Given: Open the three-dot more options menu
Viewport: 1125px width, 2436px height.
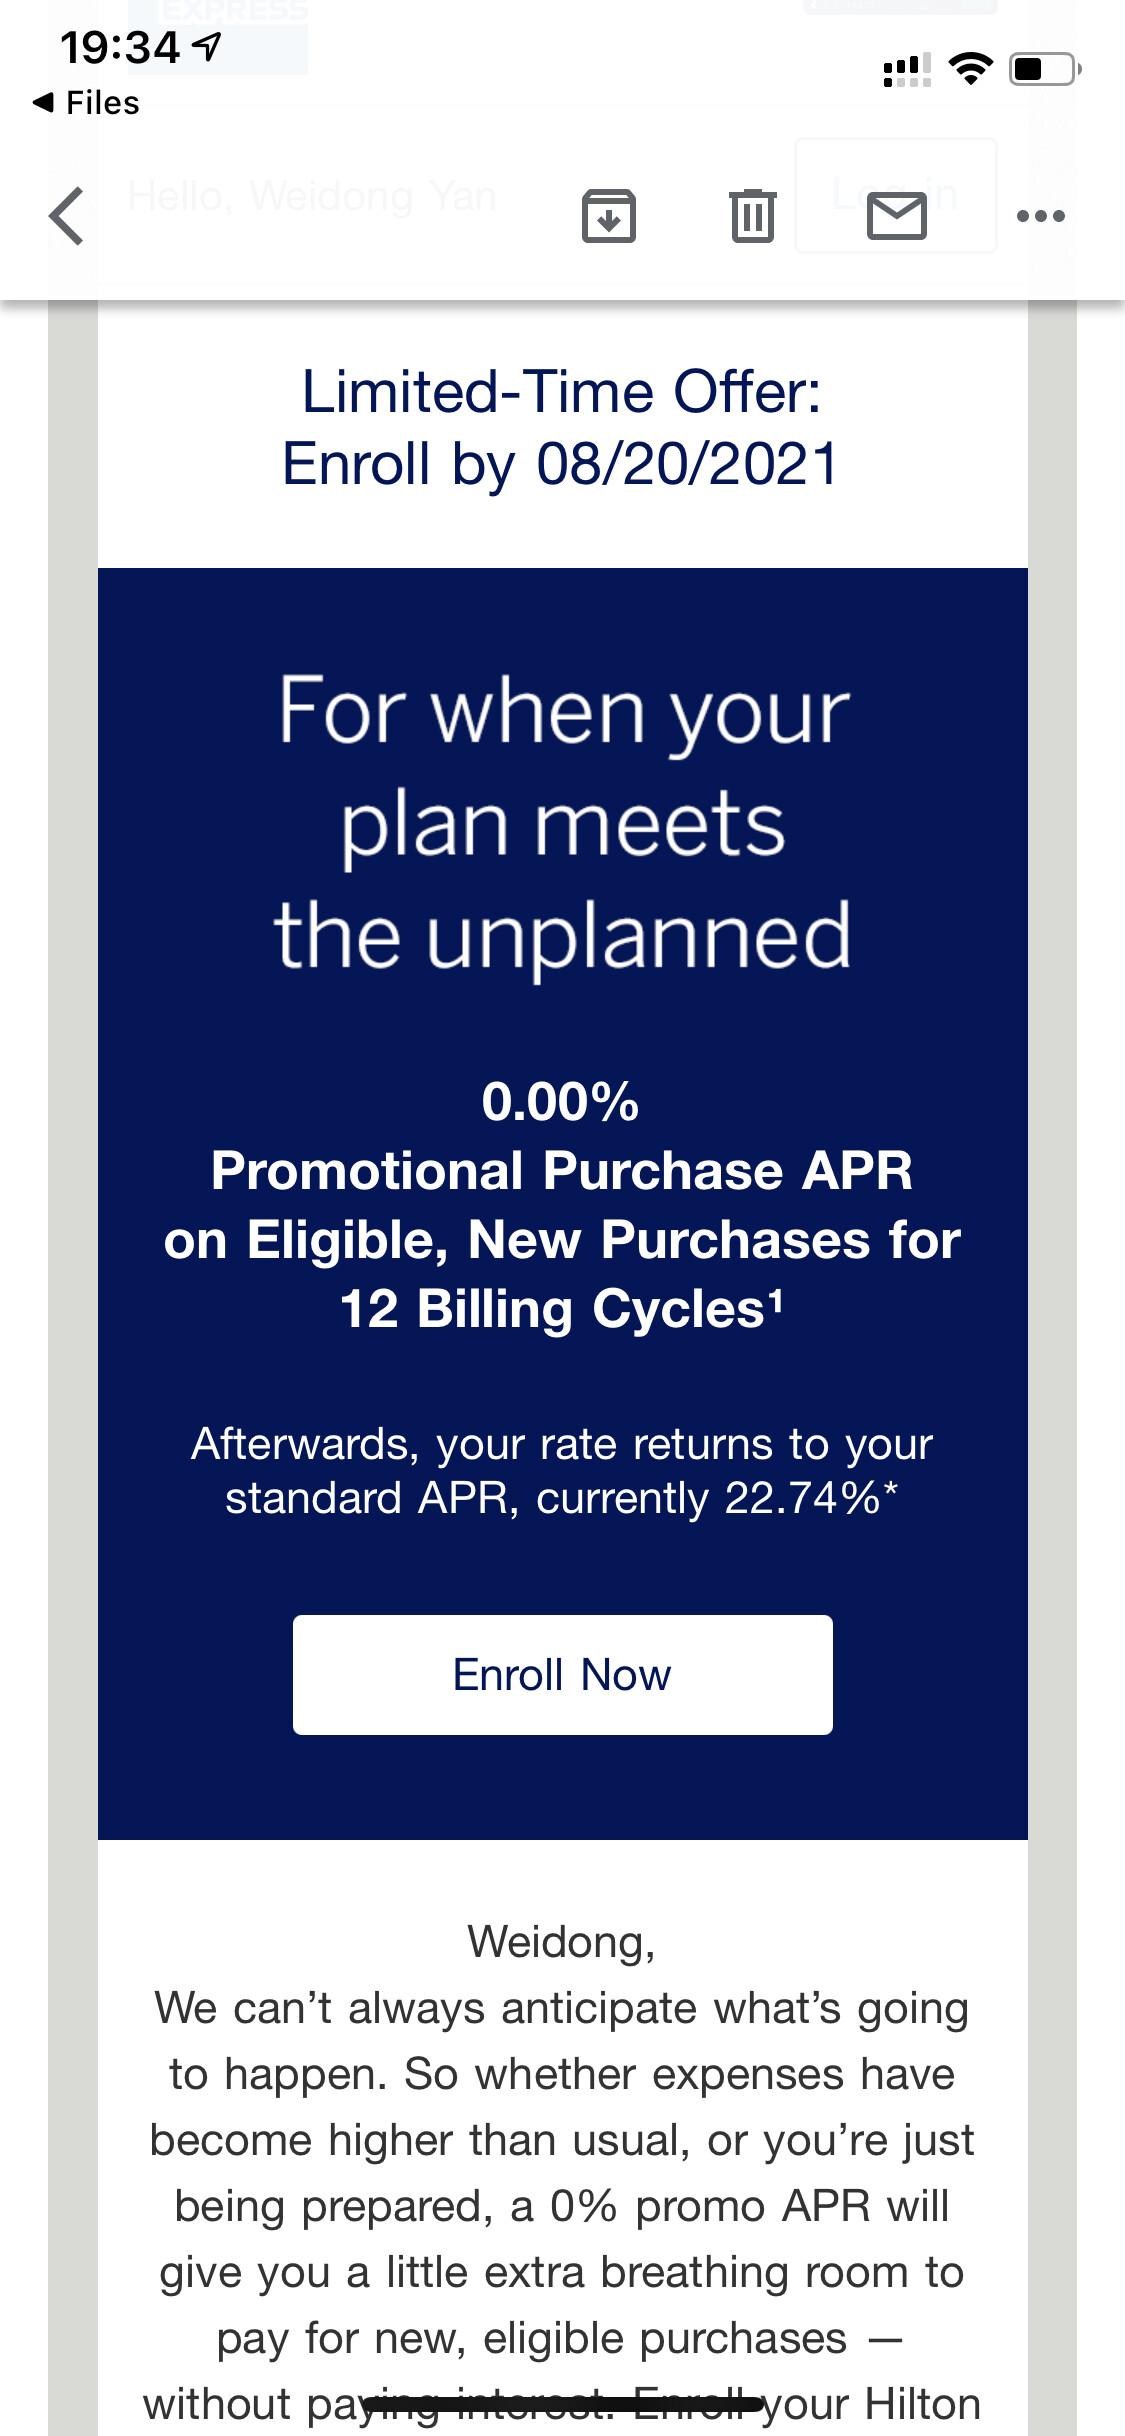Looking at the screenshot, I should click(x=1040, y=216).
